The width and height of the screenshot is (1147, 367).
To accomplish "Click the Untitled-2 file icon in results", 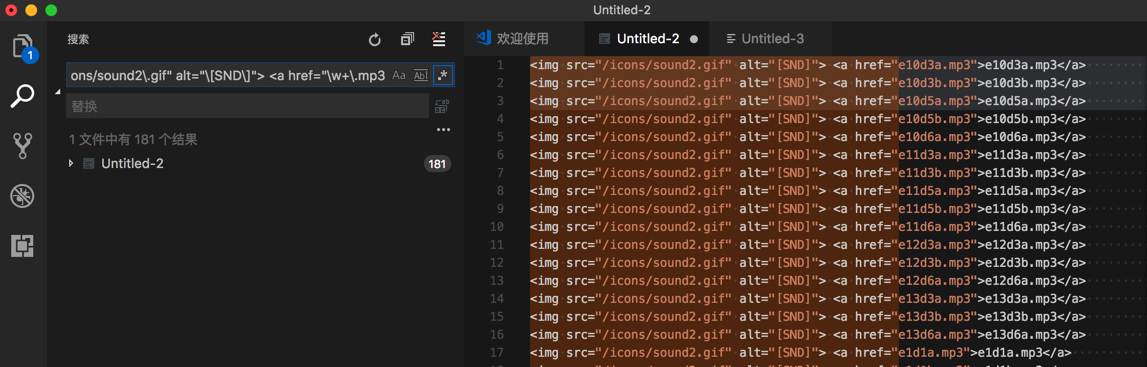I will (88, 164).
